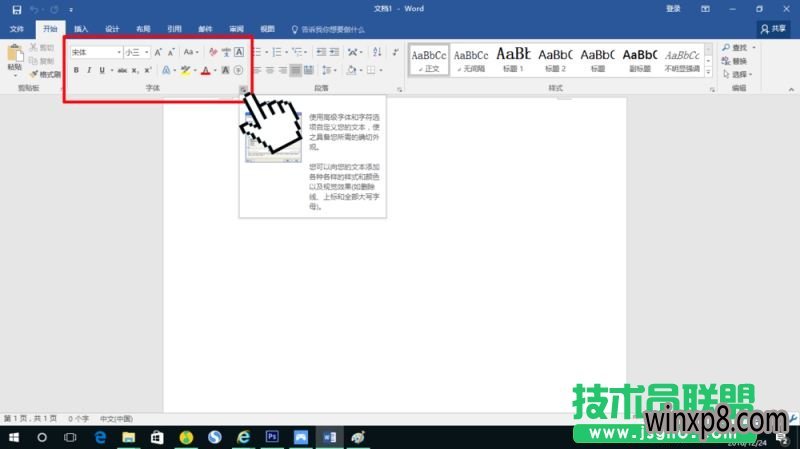Decrease font size with the shrink font button

[x=171, y=52]
